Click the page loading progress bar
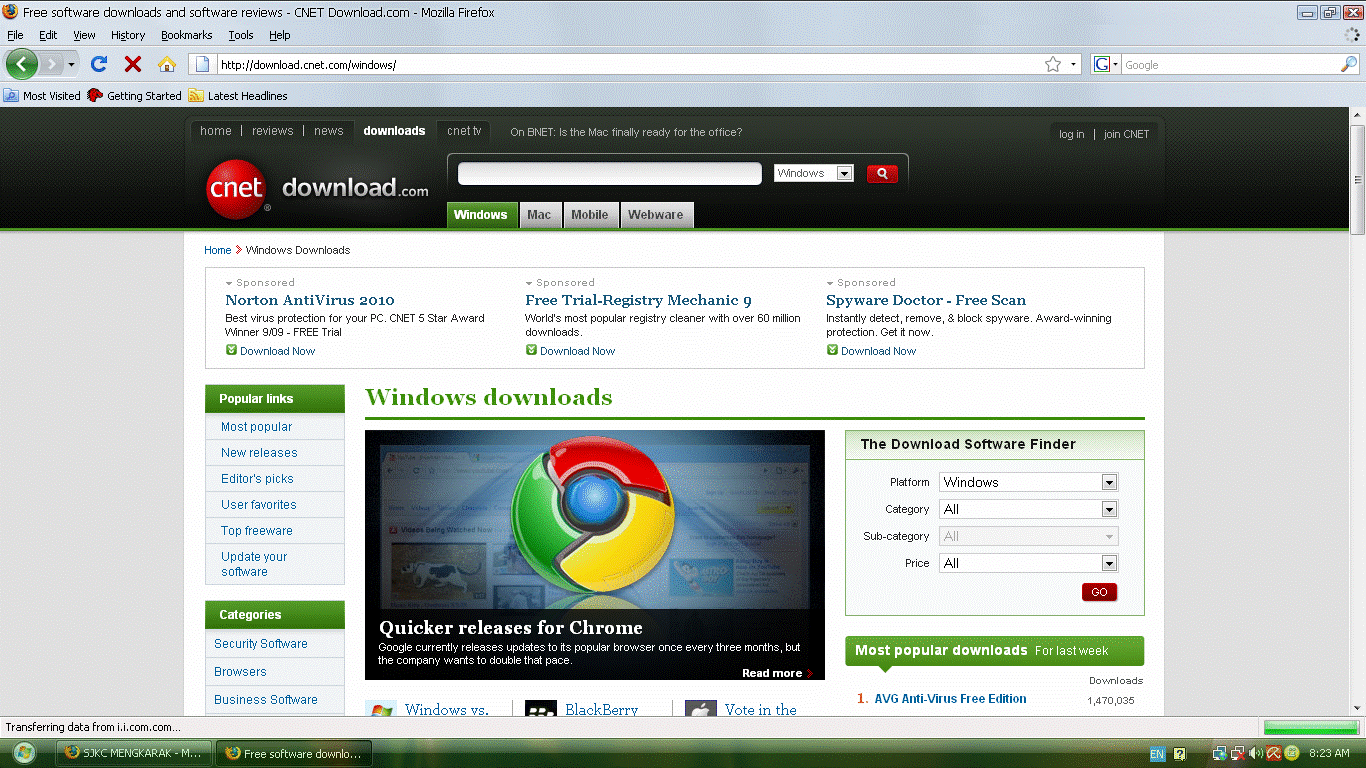The height and width of the screenshot is (768, 1366). [1309, 727]
